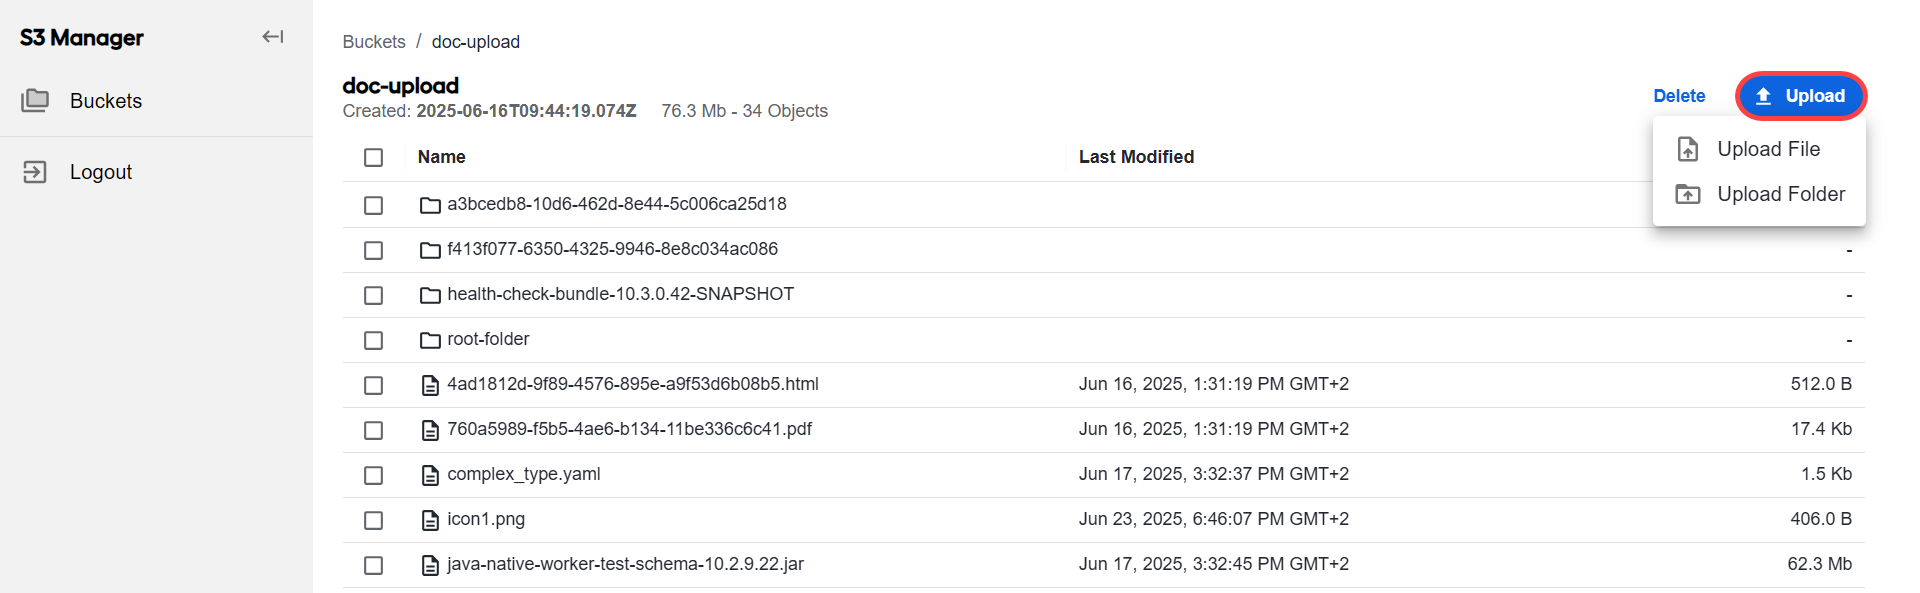
Task: Click the Upload Folder icon in dropdown
Action: pyautogui.click(x=1688, y=194)
